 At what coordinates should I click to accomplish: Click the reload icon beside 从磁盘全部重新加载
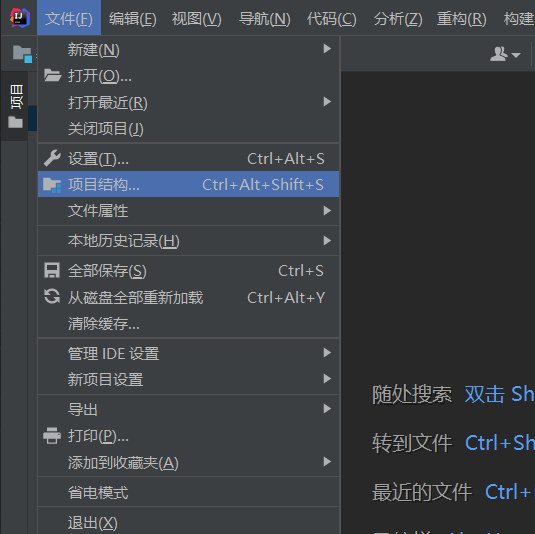pos(52,297)
